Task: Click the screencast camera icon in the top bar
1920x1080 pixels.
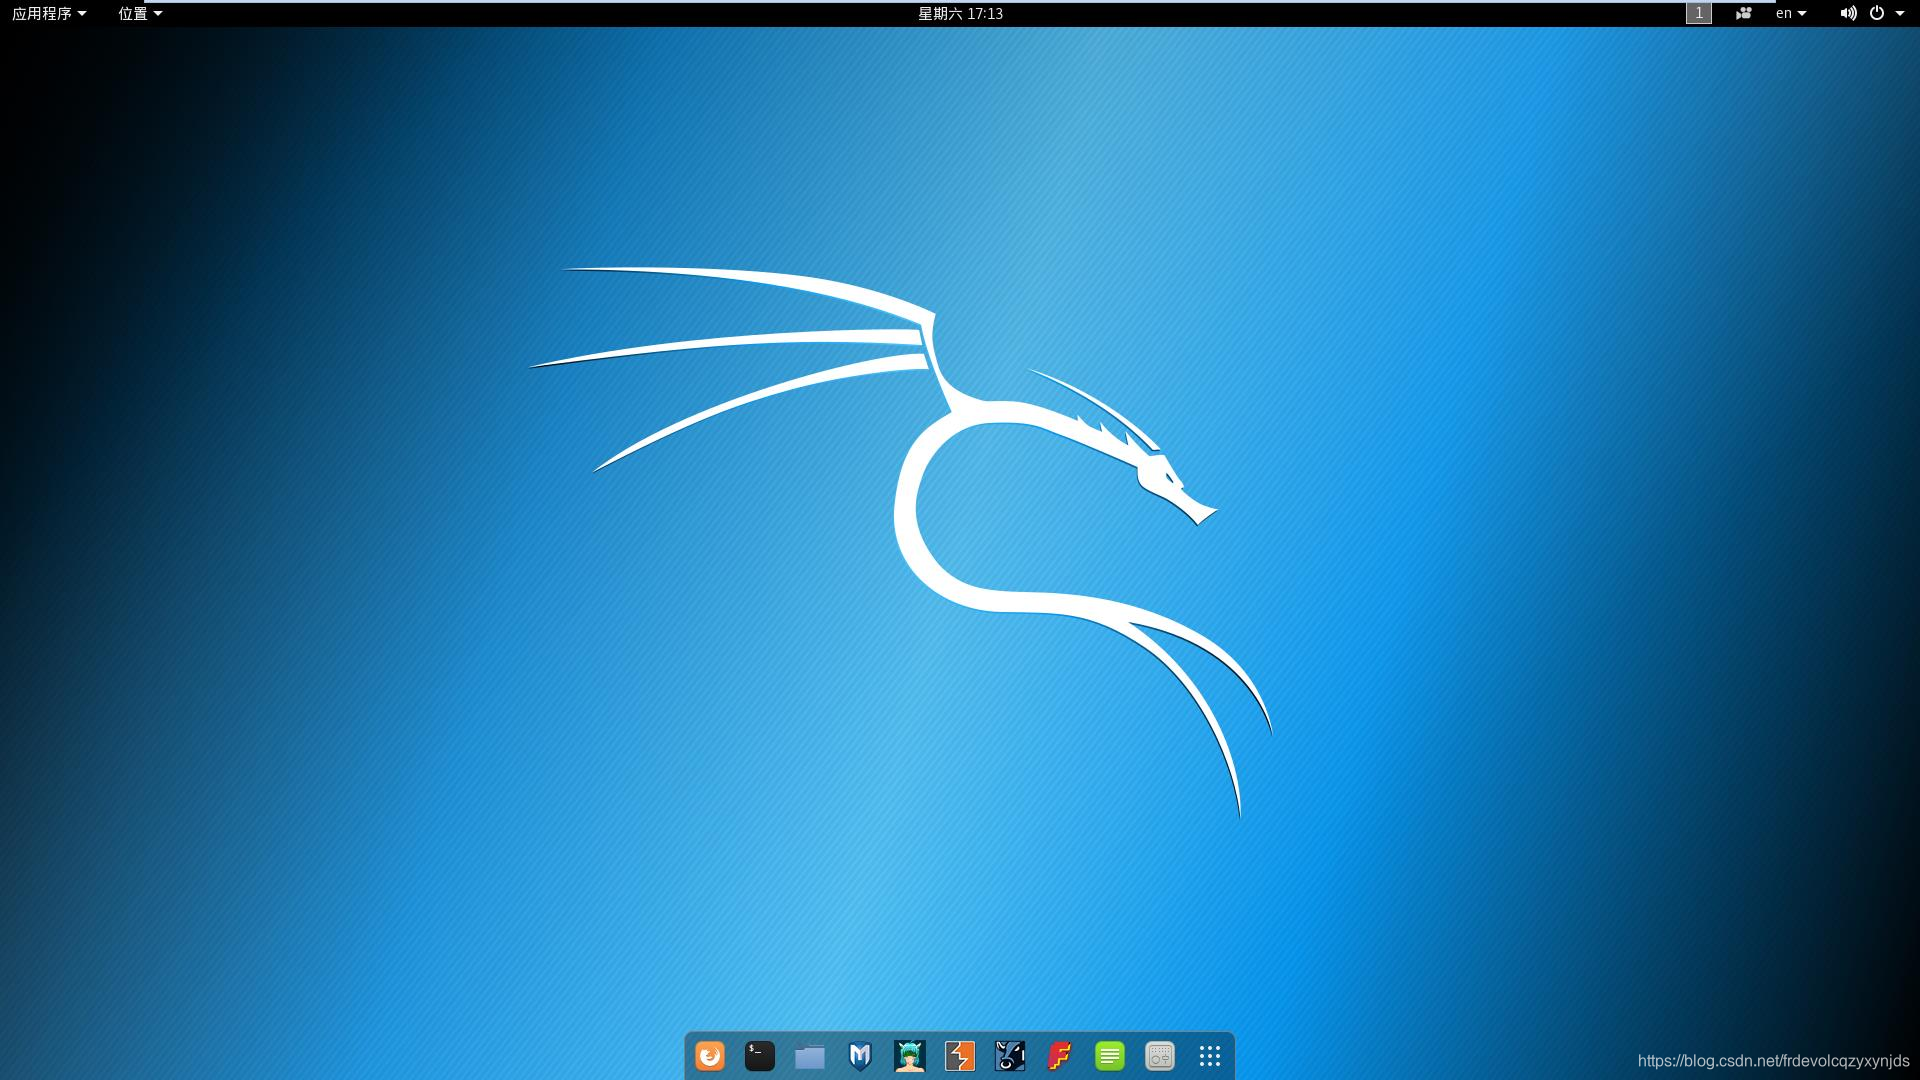Action: [x=1743, y=13]
